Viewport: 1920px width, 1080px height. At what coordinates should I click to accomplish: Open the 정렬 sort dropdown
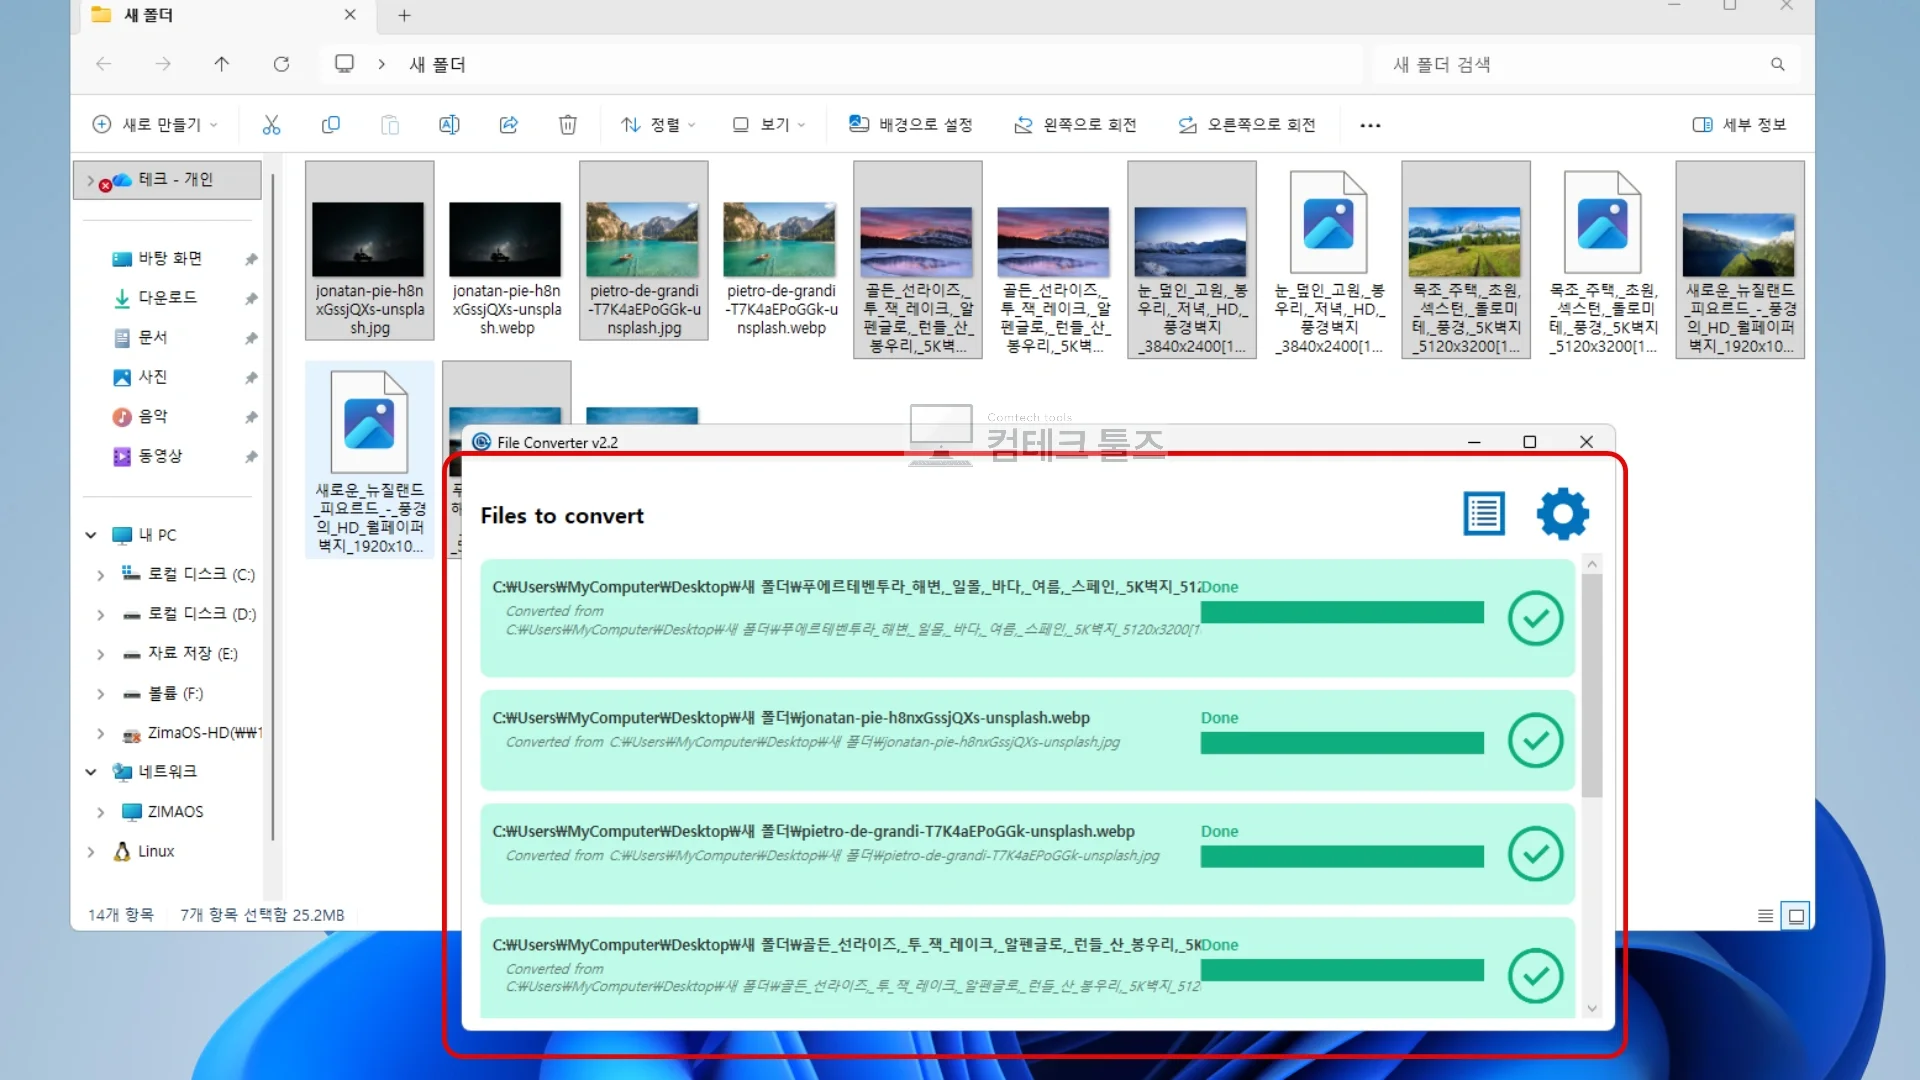658,125
